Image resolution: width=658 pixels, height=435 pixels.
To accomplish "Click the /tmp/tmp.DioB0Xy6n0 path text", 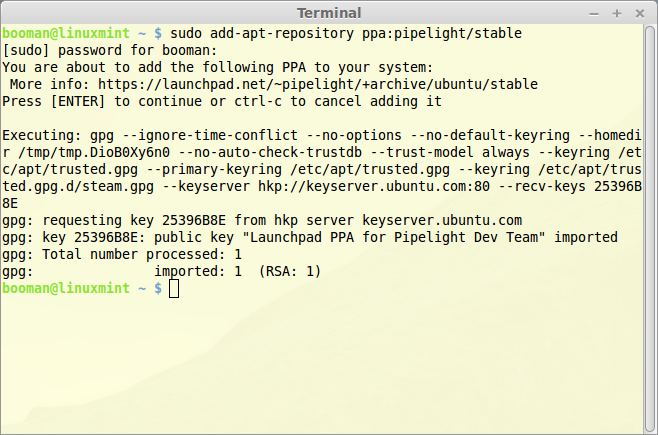I will 94,152.
